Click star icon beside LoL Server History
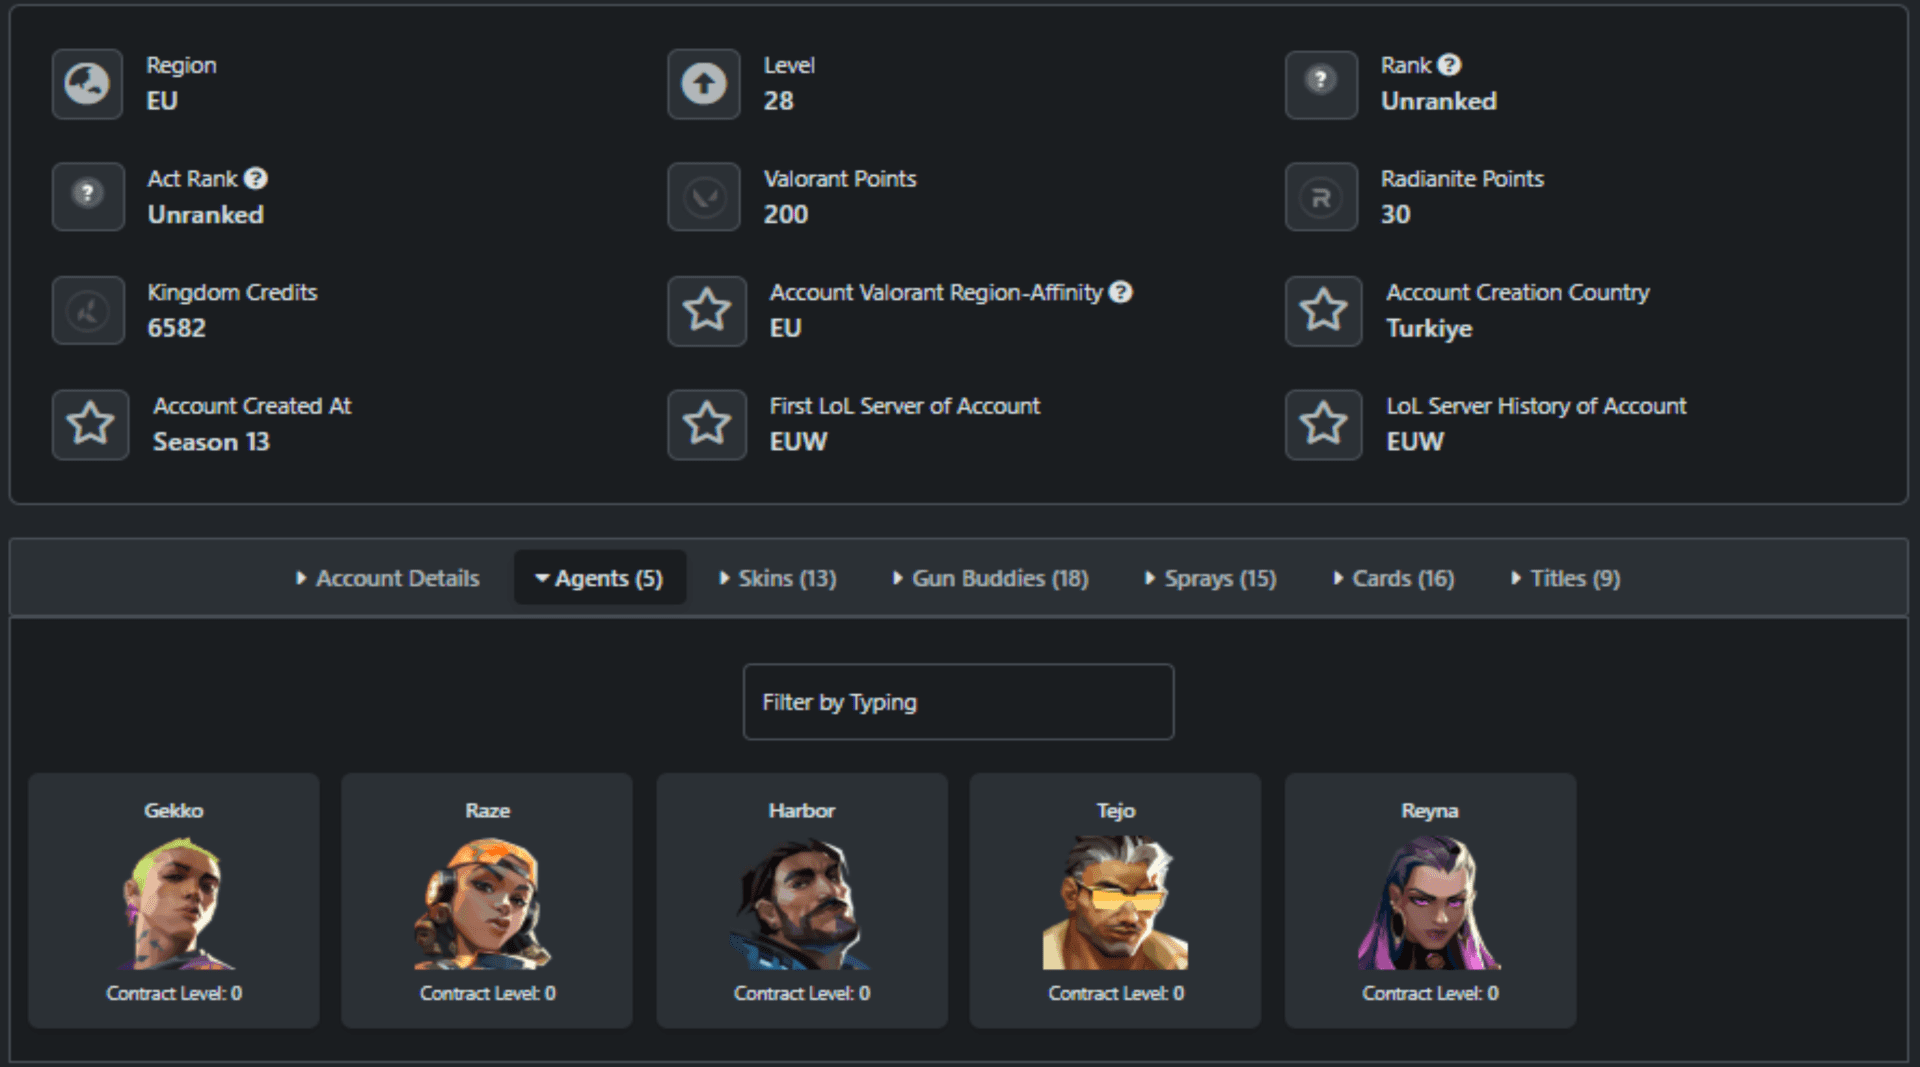The width and height of the screenshot is (1920, 1067). pos(1323,424)
